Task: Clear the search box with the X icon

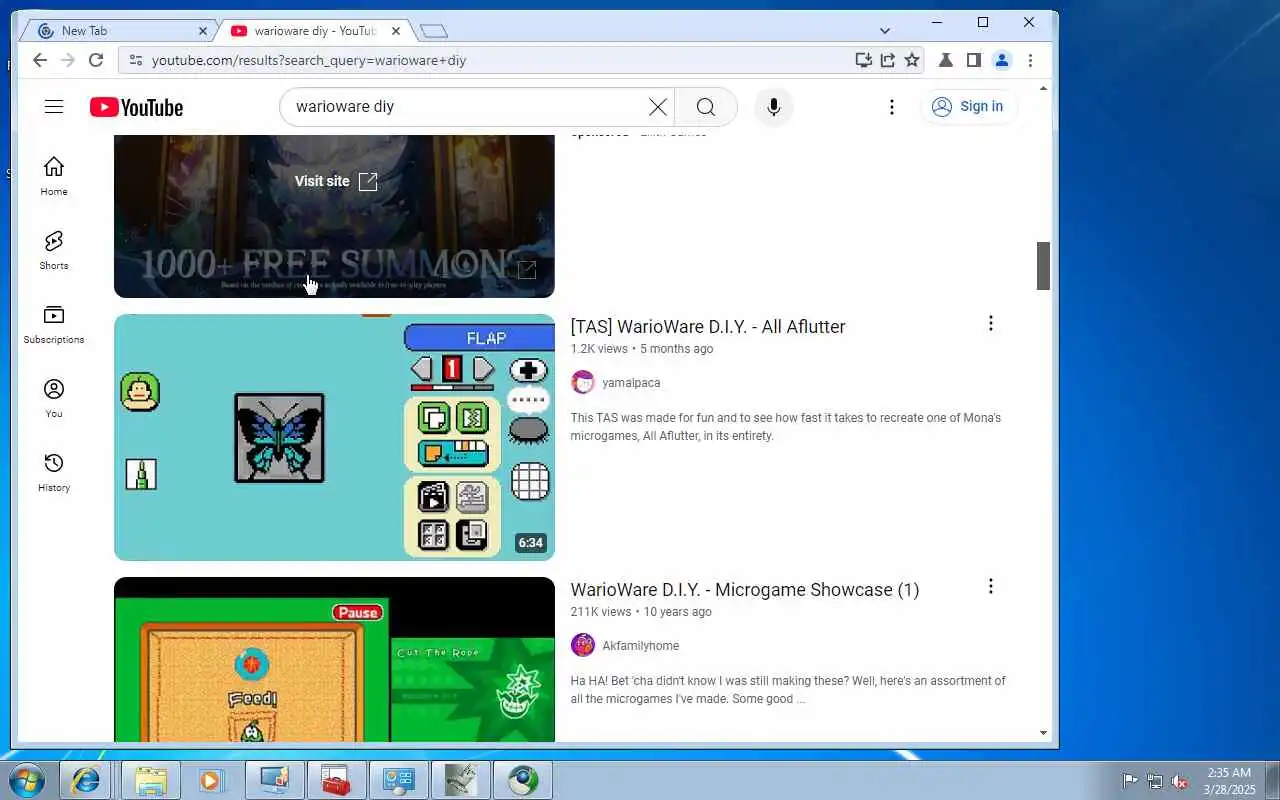Action: (657, 107)
